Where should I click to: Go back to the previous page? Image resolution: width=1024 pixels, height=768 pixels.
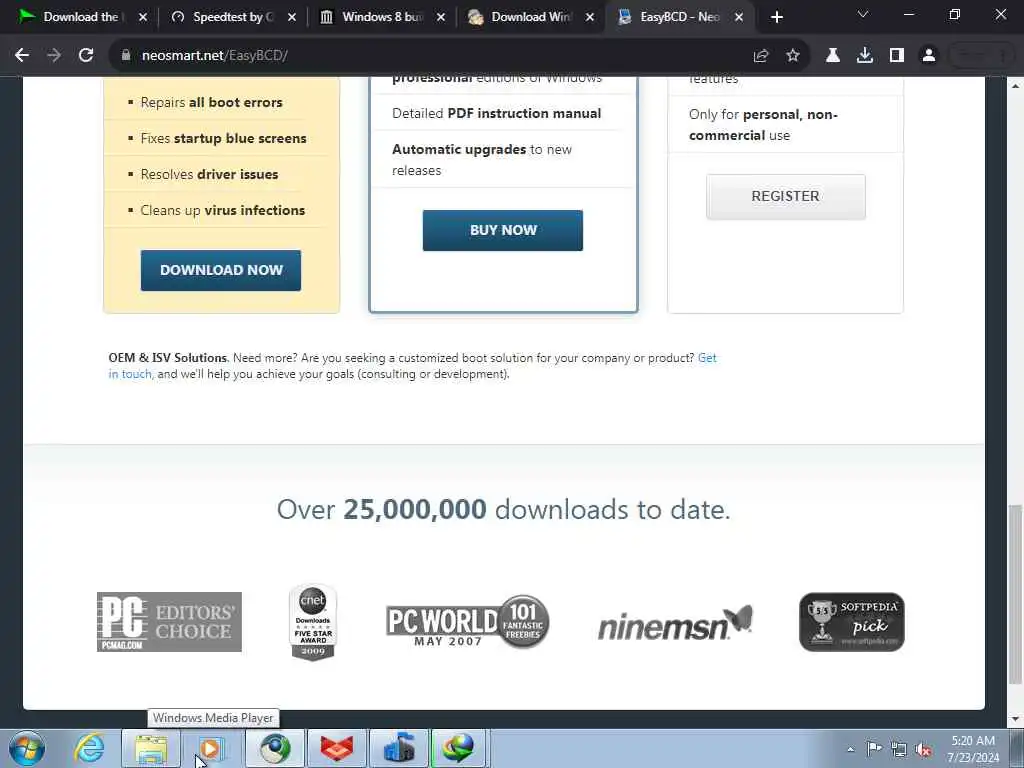click(22, 56)
